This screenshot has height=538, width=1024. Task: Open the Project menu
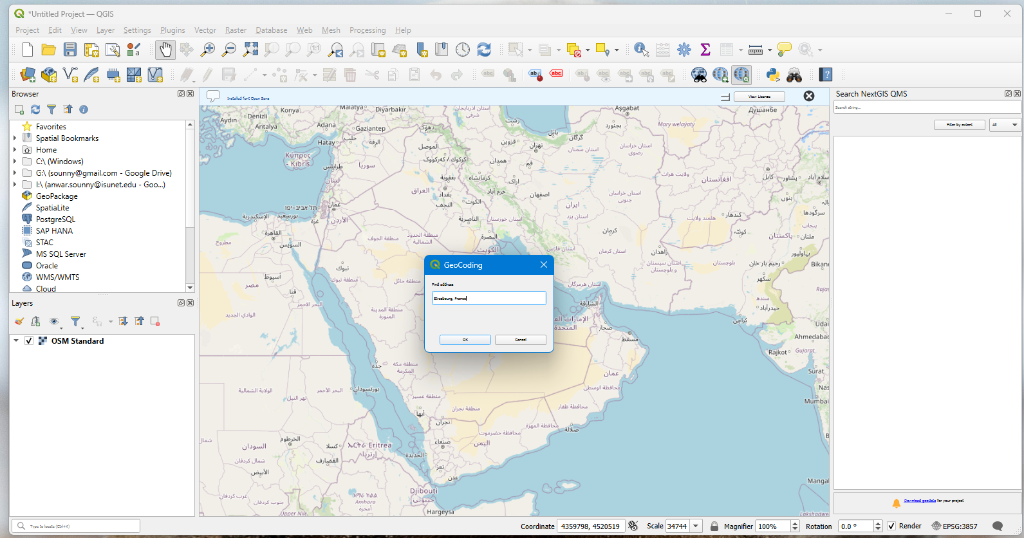pos(27,30)
